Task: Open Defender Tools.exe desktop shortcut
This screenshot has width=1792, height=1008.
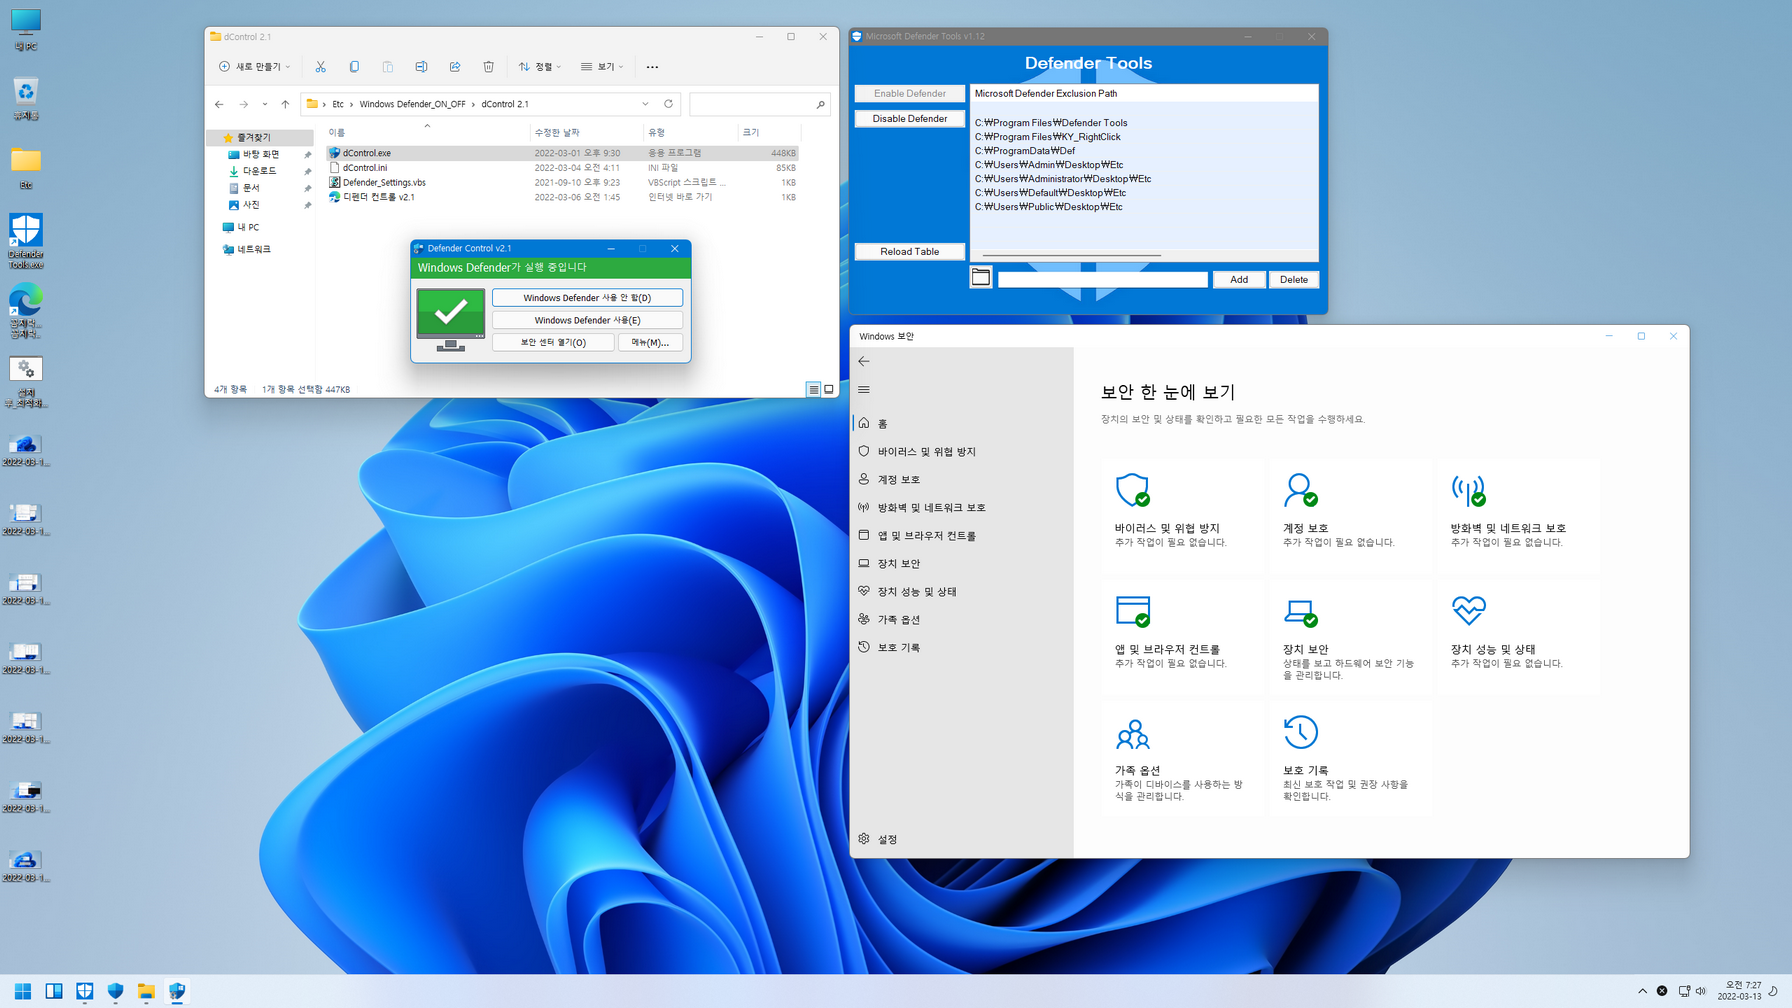Action: (x=26, y=240)
